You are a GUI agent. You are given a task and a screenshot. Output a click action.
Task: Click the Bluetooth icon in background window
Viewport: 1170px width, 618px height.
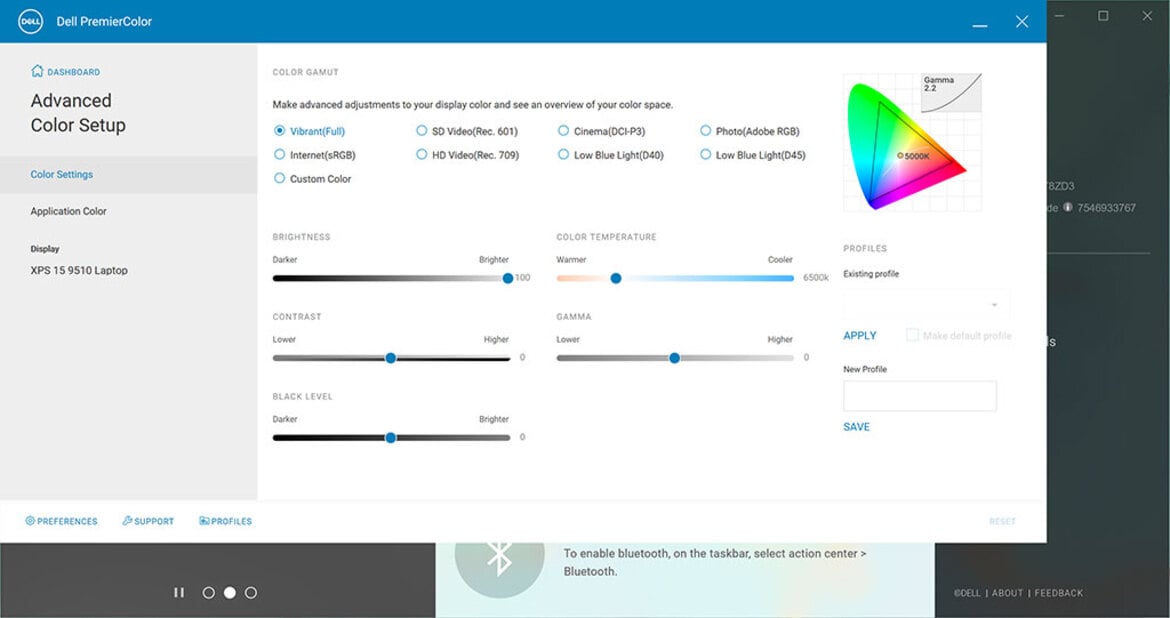tap(499, 556)
